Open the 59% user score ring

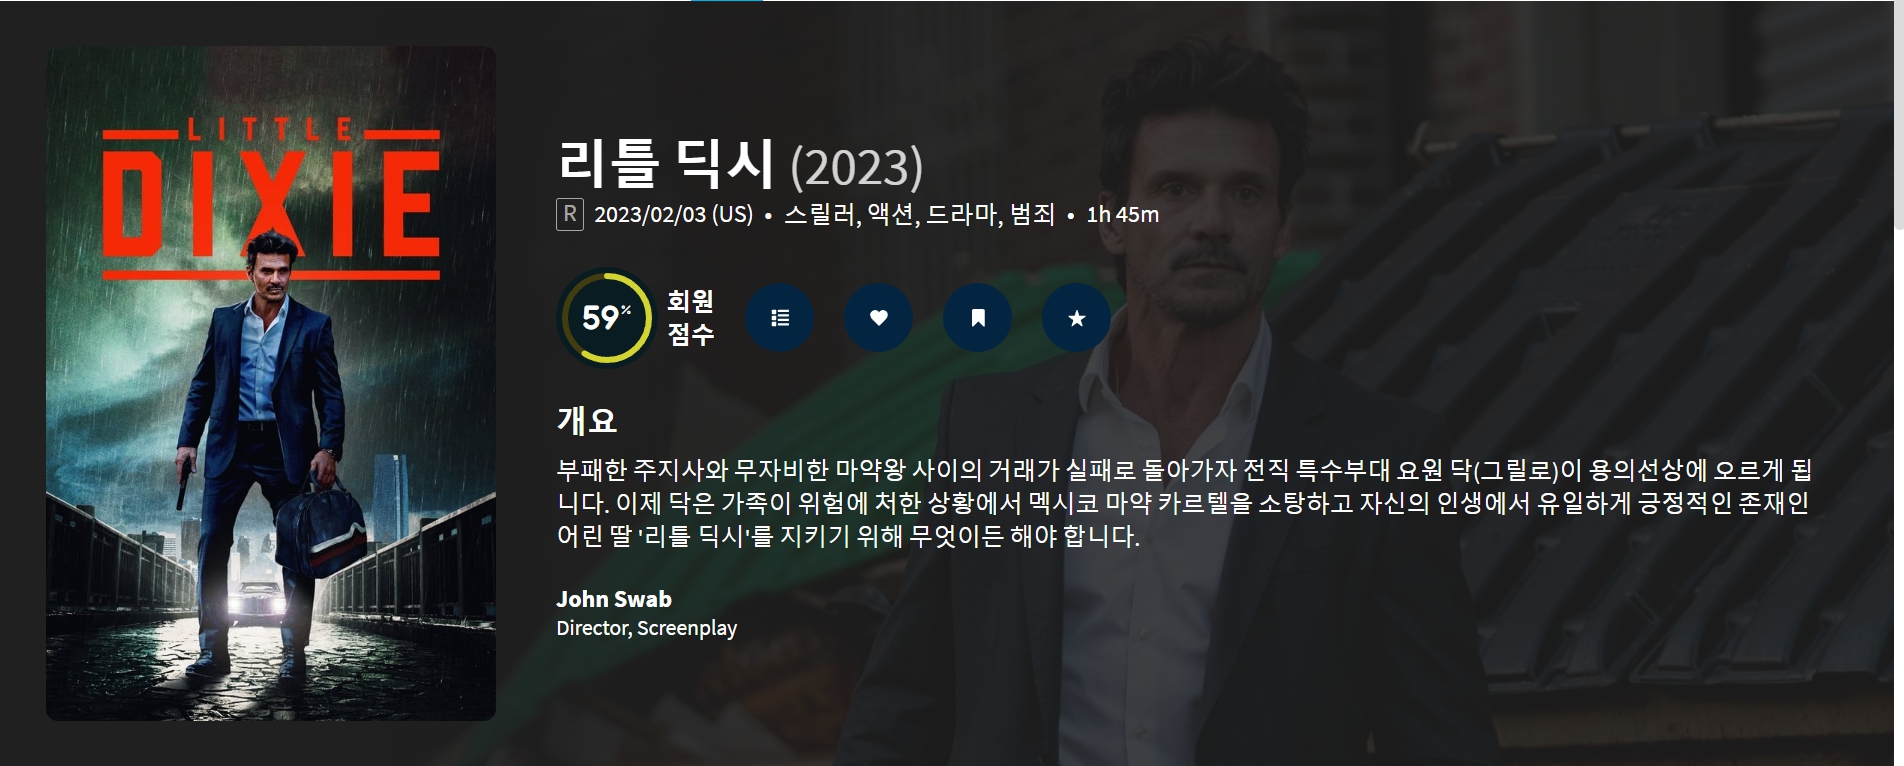pyautogui.click(x=605, y=318)
